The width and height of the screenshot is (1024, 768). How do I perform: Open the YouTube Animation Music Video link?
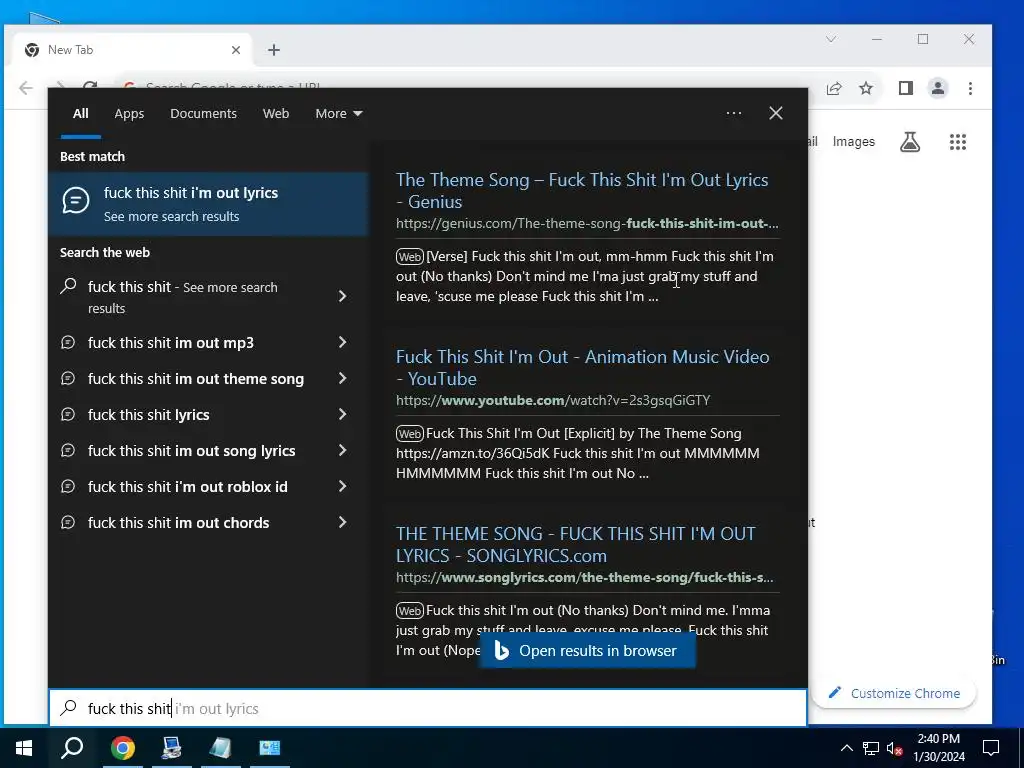click(583, 368)
